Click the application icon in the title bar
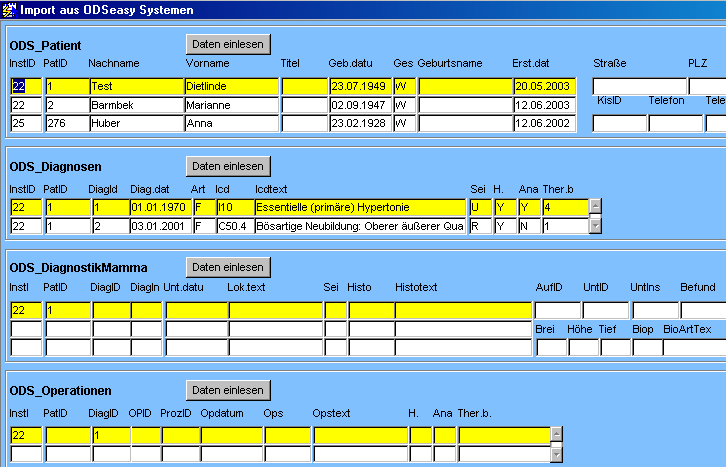The width and height of the screenshot is (726, 467). coord(9,9)
